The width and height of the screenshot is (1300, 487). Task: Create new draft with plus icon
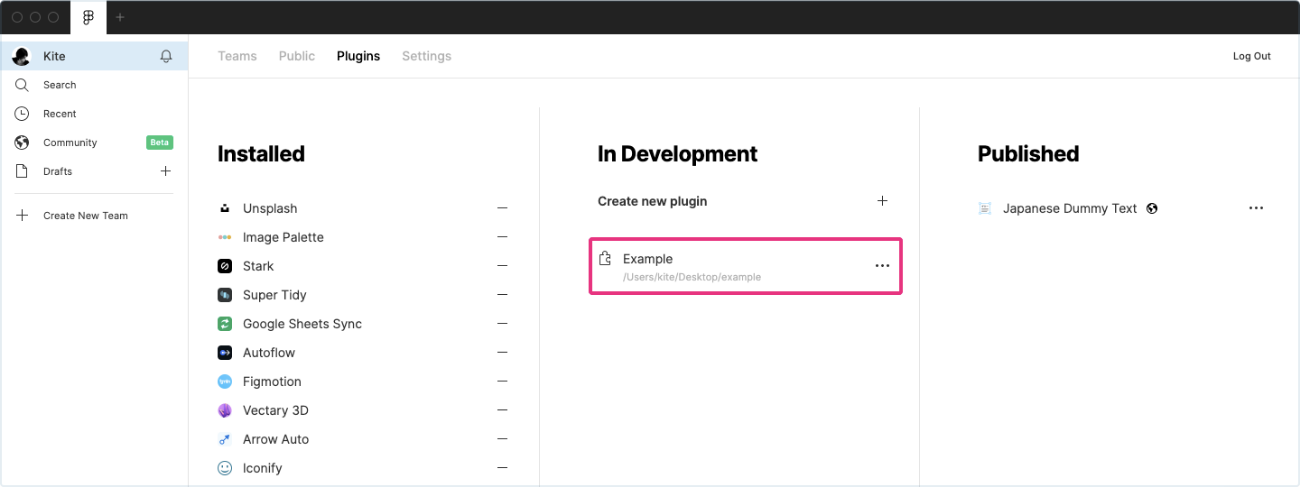click(166, 171)
